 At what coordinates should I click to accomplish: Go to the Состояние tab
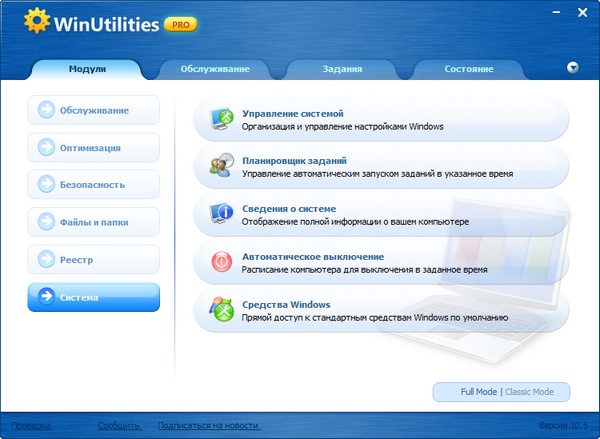pyautogui.click(x=468, y=69)
